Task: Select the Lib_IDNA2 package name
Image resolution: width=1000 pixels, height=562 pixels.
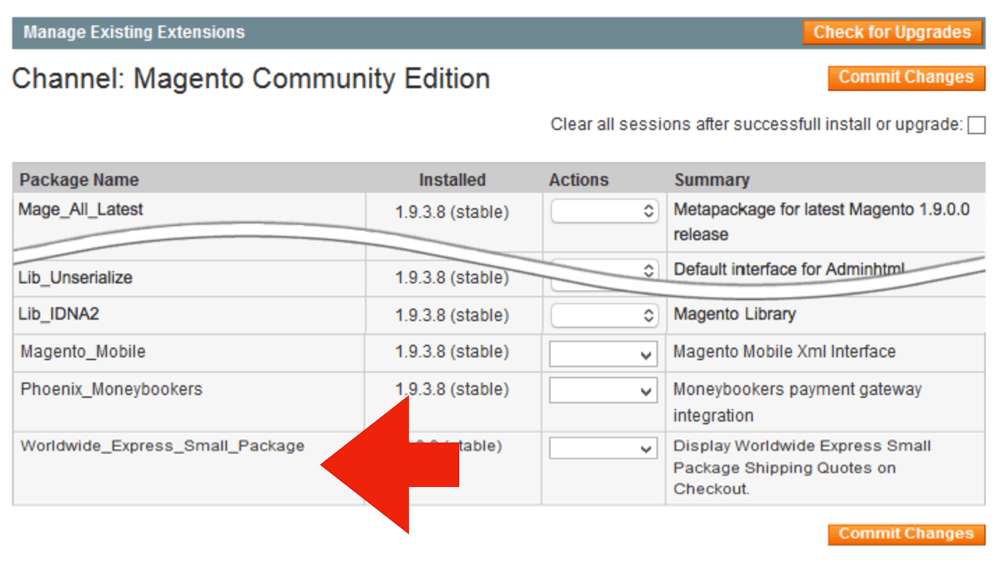Action: [59, 314]
